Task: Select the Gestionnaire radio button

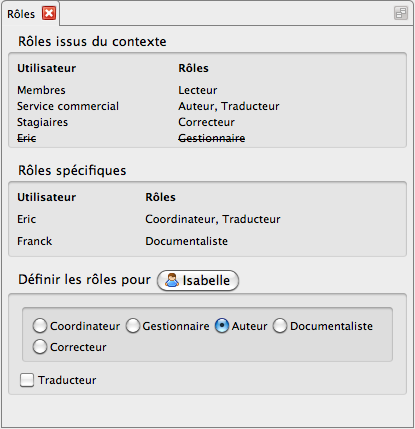Action: click(133, 326)
